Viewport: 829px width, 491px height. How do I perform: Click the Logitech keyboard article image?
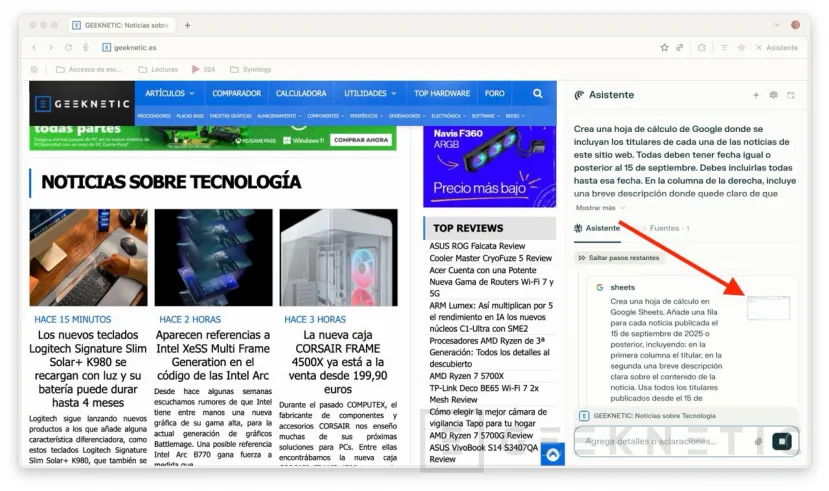tap(88, 257)
